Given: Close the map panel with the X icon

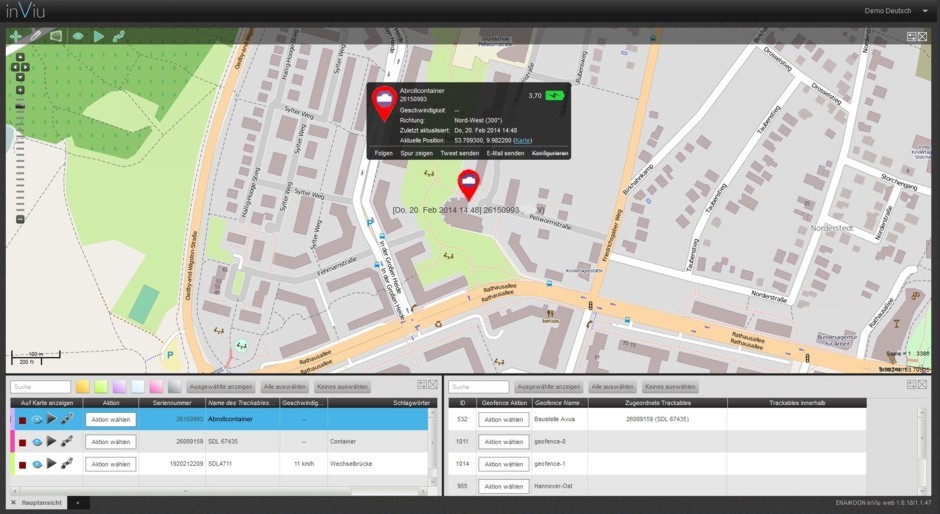Looking at the screenshot, I should click(x=923, y=37).
